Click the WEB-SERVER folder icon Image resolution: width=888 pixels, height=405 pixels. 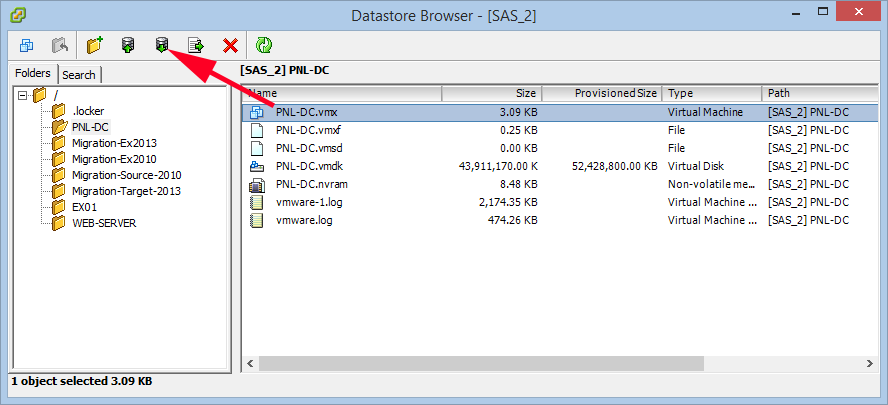pos(58,223)
